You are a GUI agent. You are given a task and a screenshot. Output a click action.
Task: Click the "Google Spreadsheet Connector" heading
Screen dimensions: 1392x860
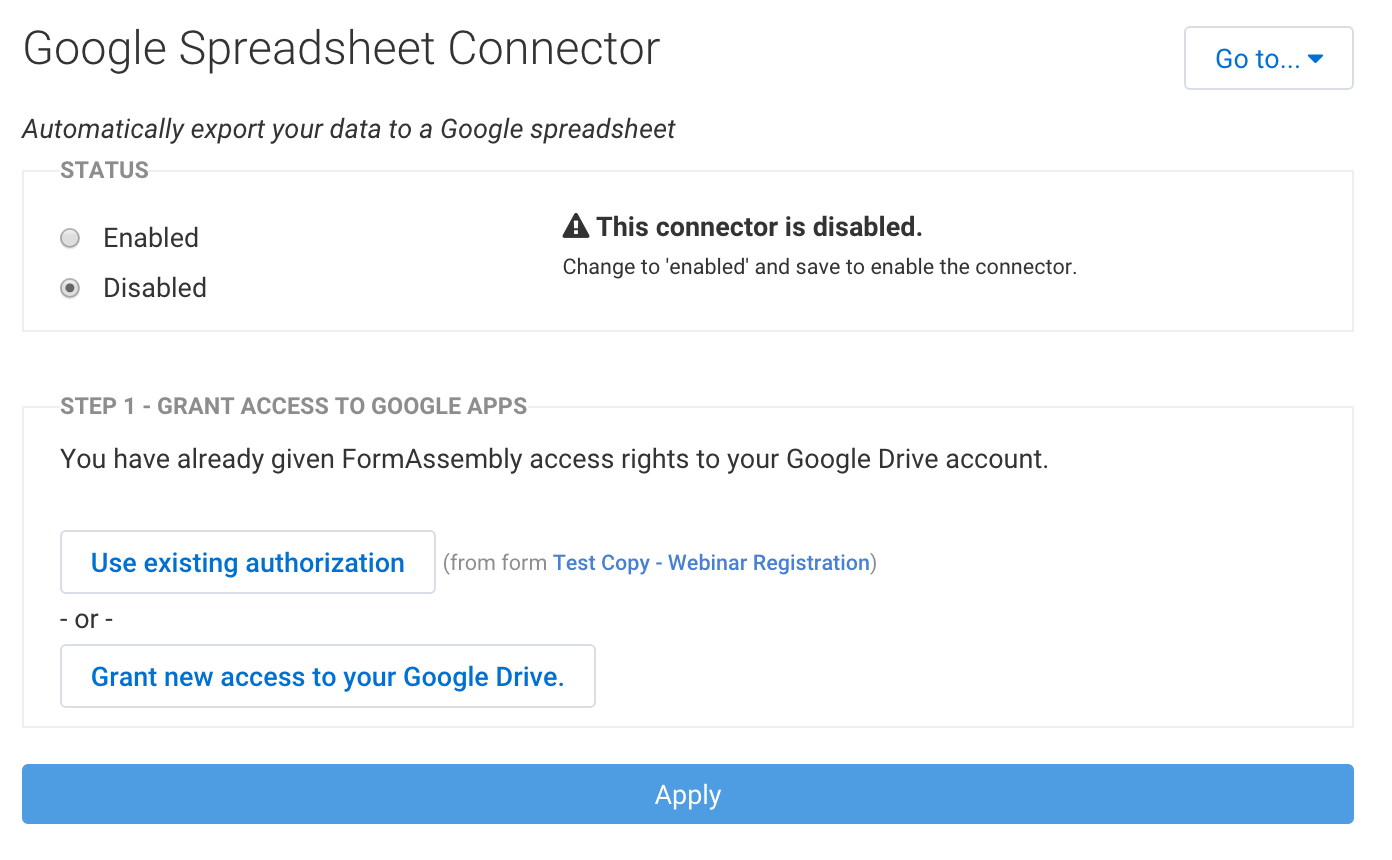click(342, 49)
